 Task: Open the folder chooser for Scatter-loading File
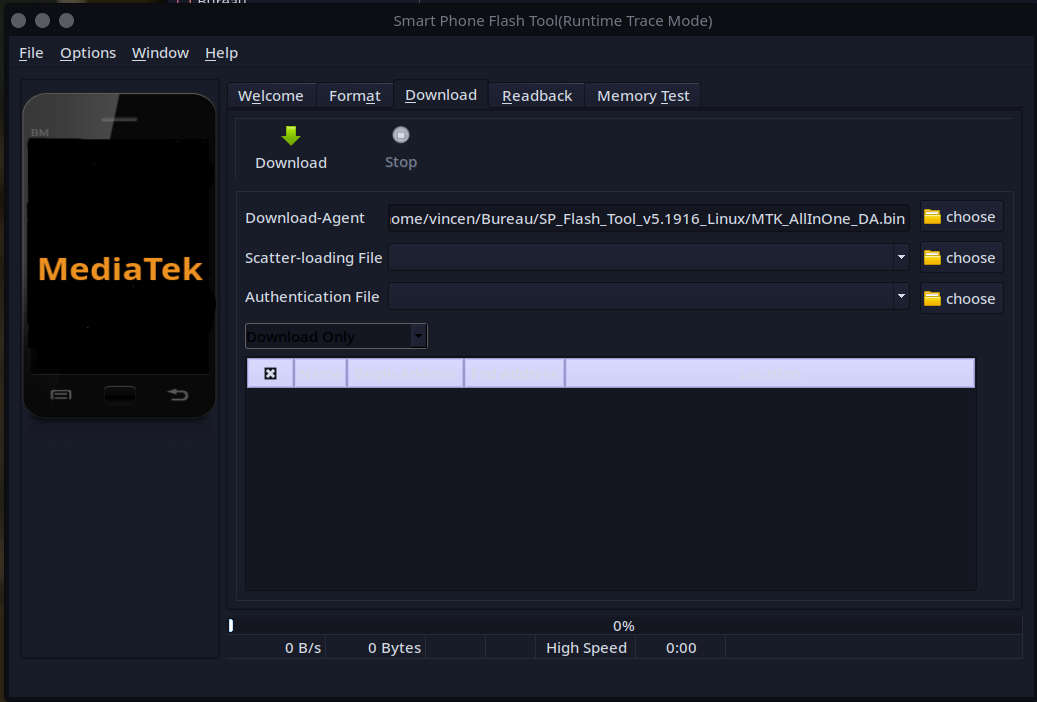click(960, 257)
